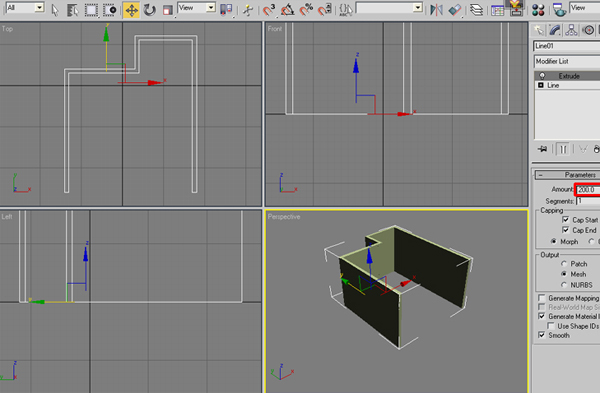
Task: Select the Patch output radio button
Action: [564, 264]
